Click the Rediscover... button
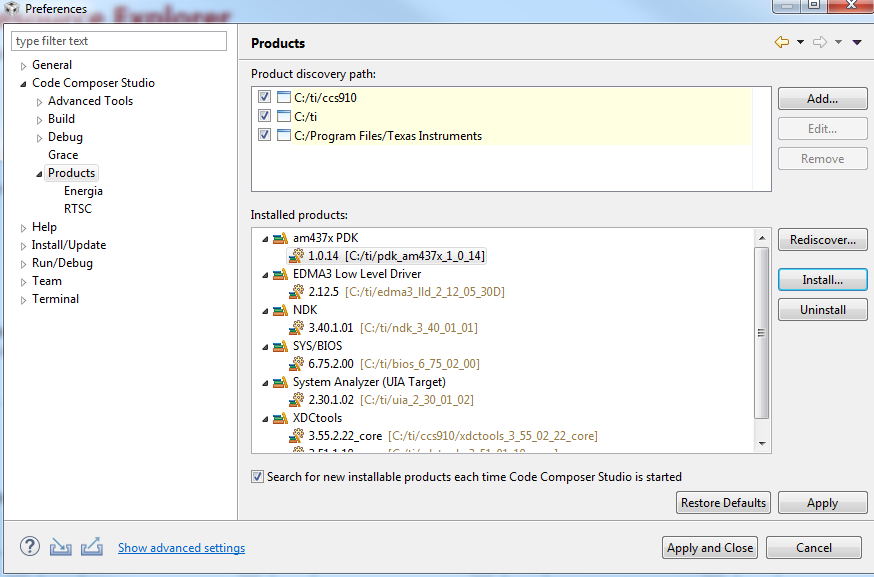Image resolution: width=874 pixels, height=577 pixels. [x=823, y=240]
